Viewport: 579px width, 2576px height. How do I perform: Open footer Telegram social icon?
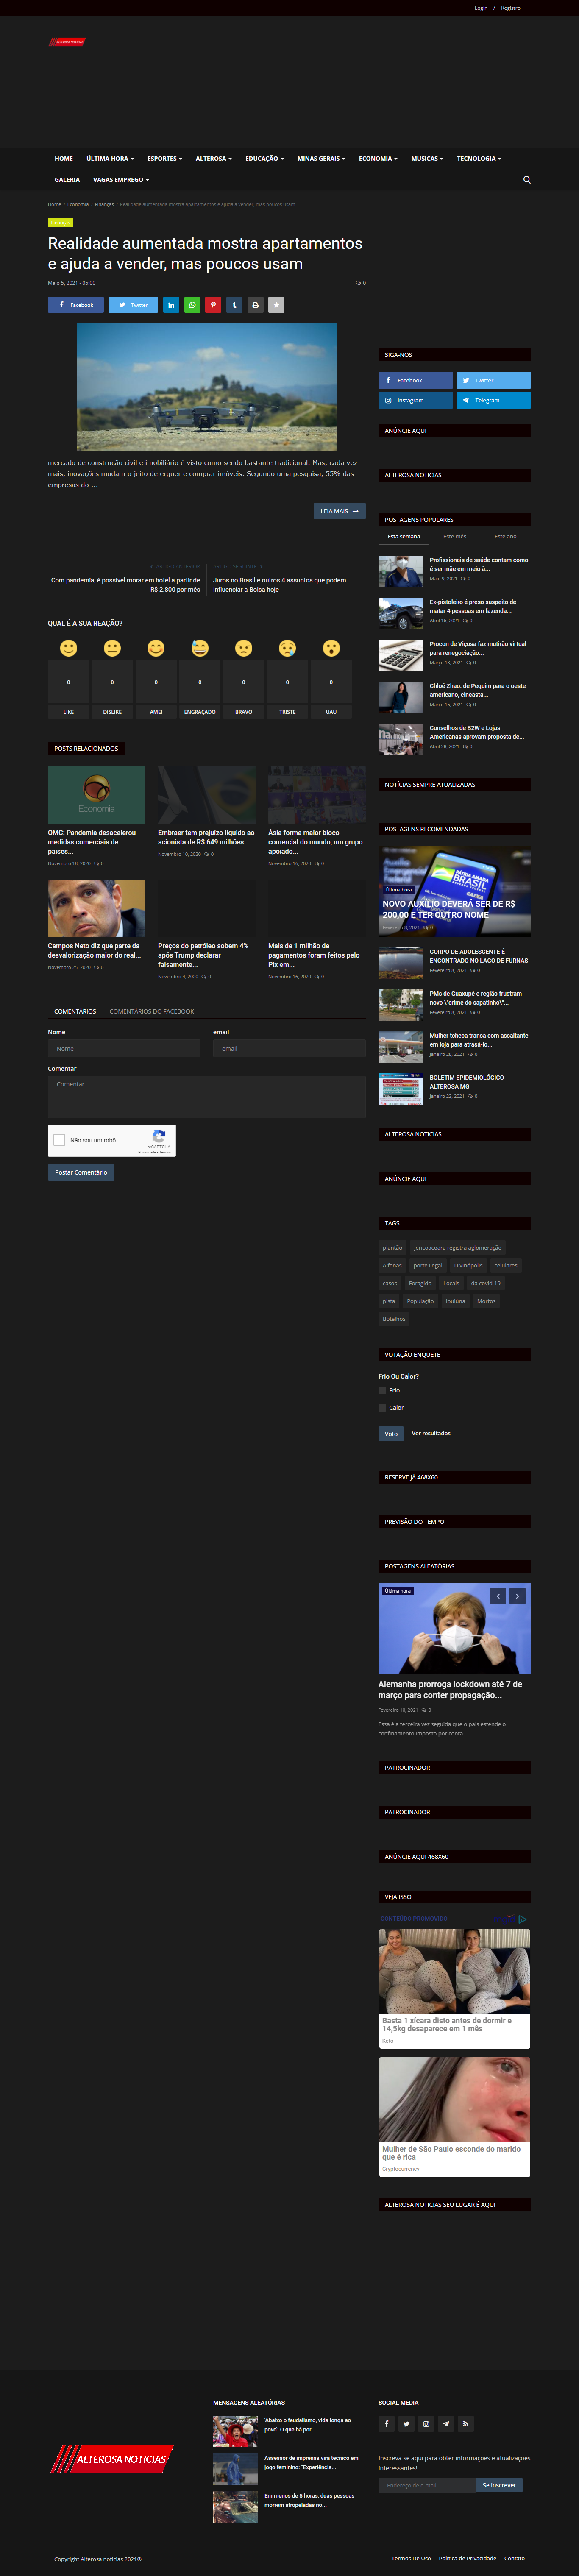[446, 2423]
